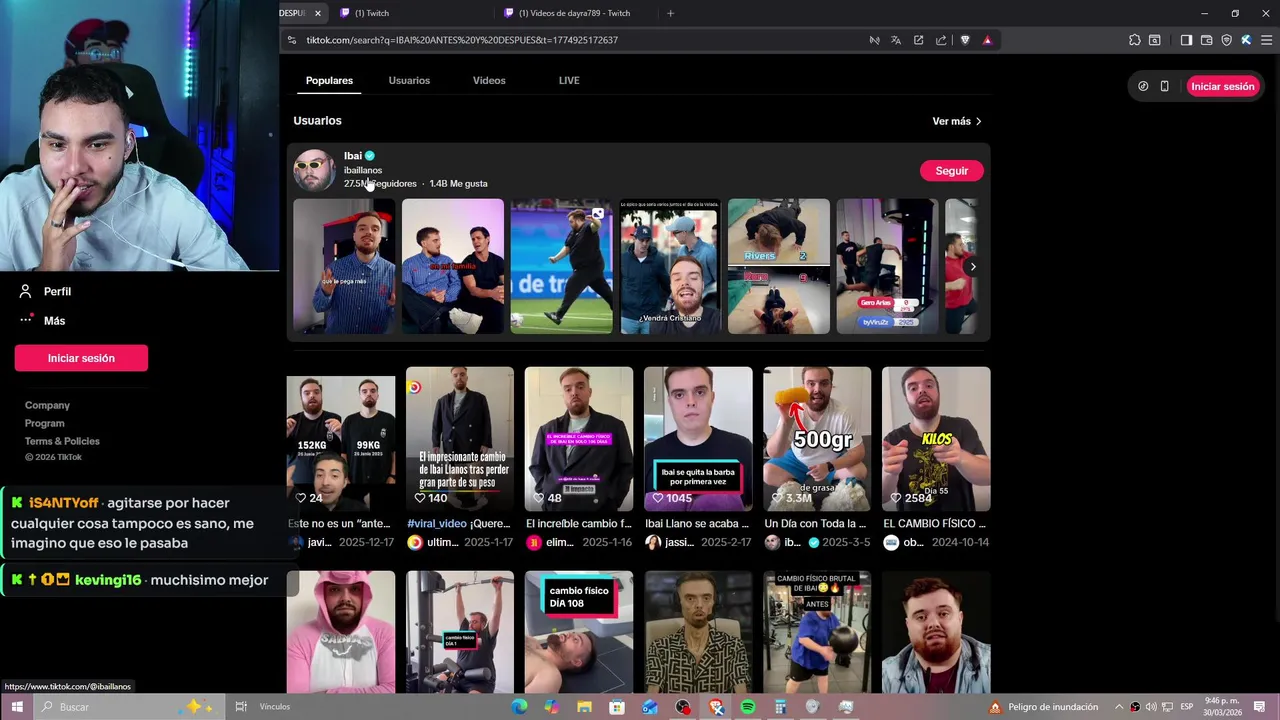Image resolution: width=1280 pixels, height=720 pixels.
Task: Open the 500gr de grasa video
Action: pos(817,439)
